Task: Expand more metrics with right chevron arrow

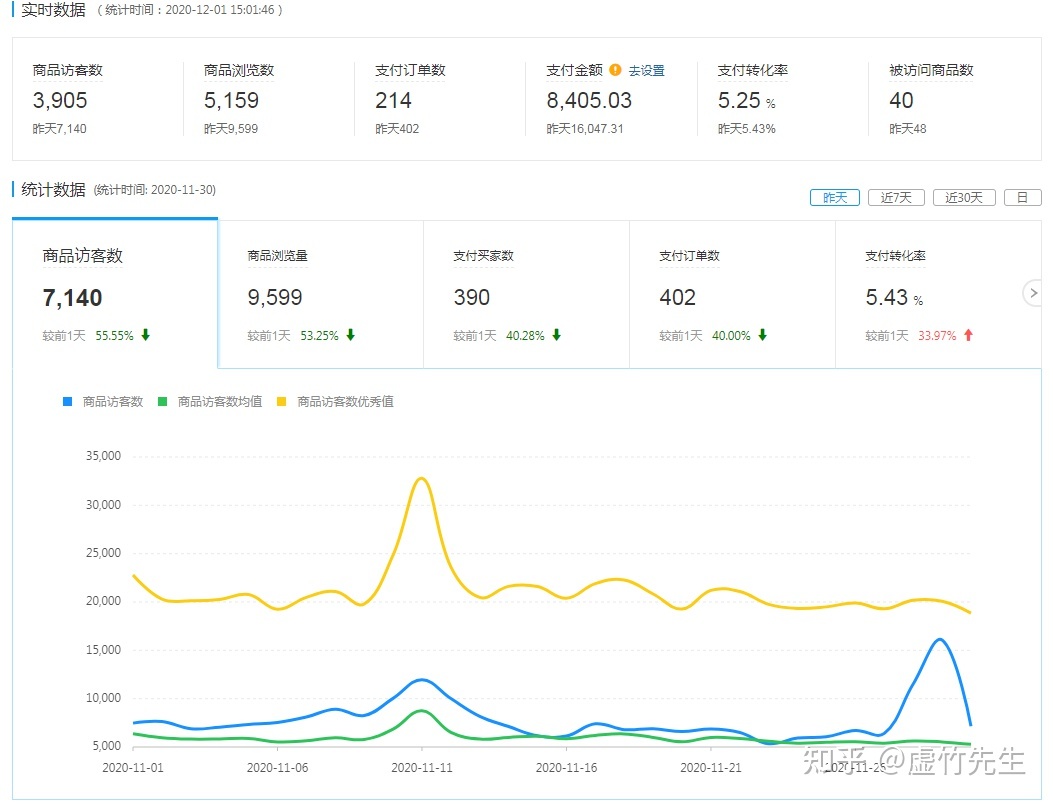Action: click(1032, 293)
